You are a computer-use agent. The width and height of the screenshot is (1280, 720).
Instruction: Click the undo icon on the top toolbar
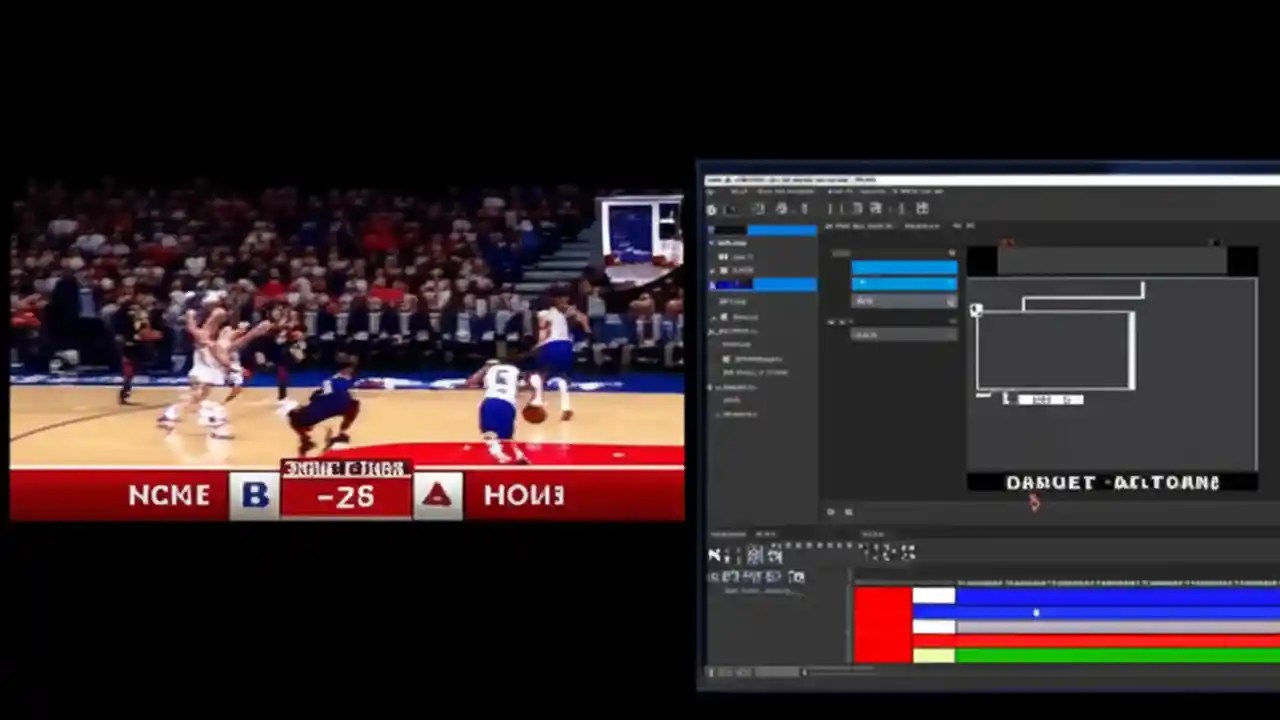[759, 209]
